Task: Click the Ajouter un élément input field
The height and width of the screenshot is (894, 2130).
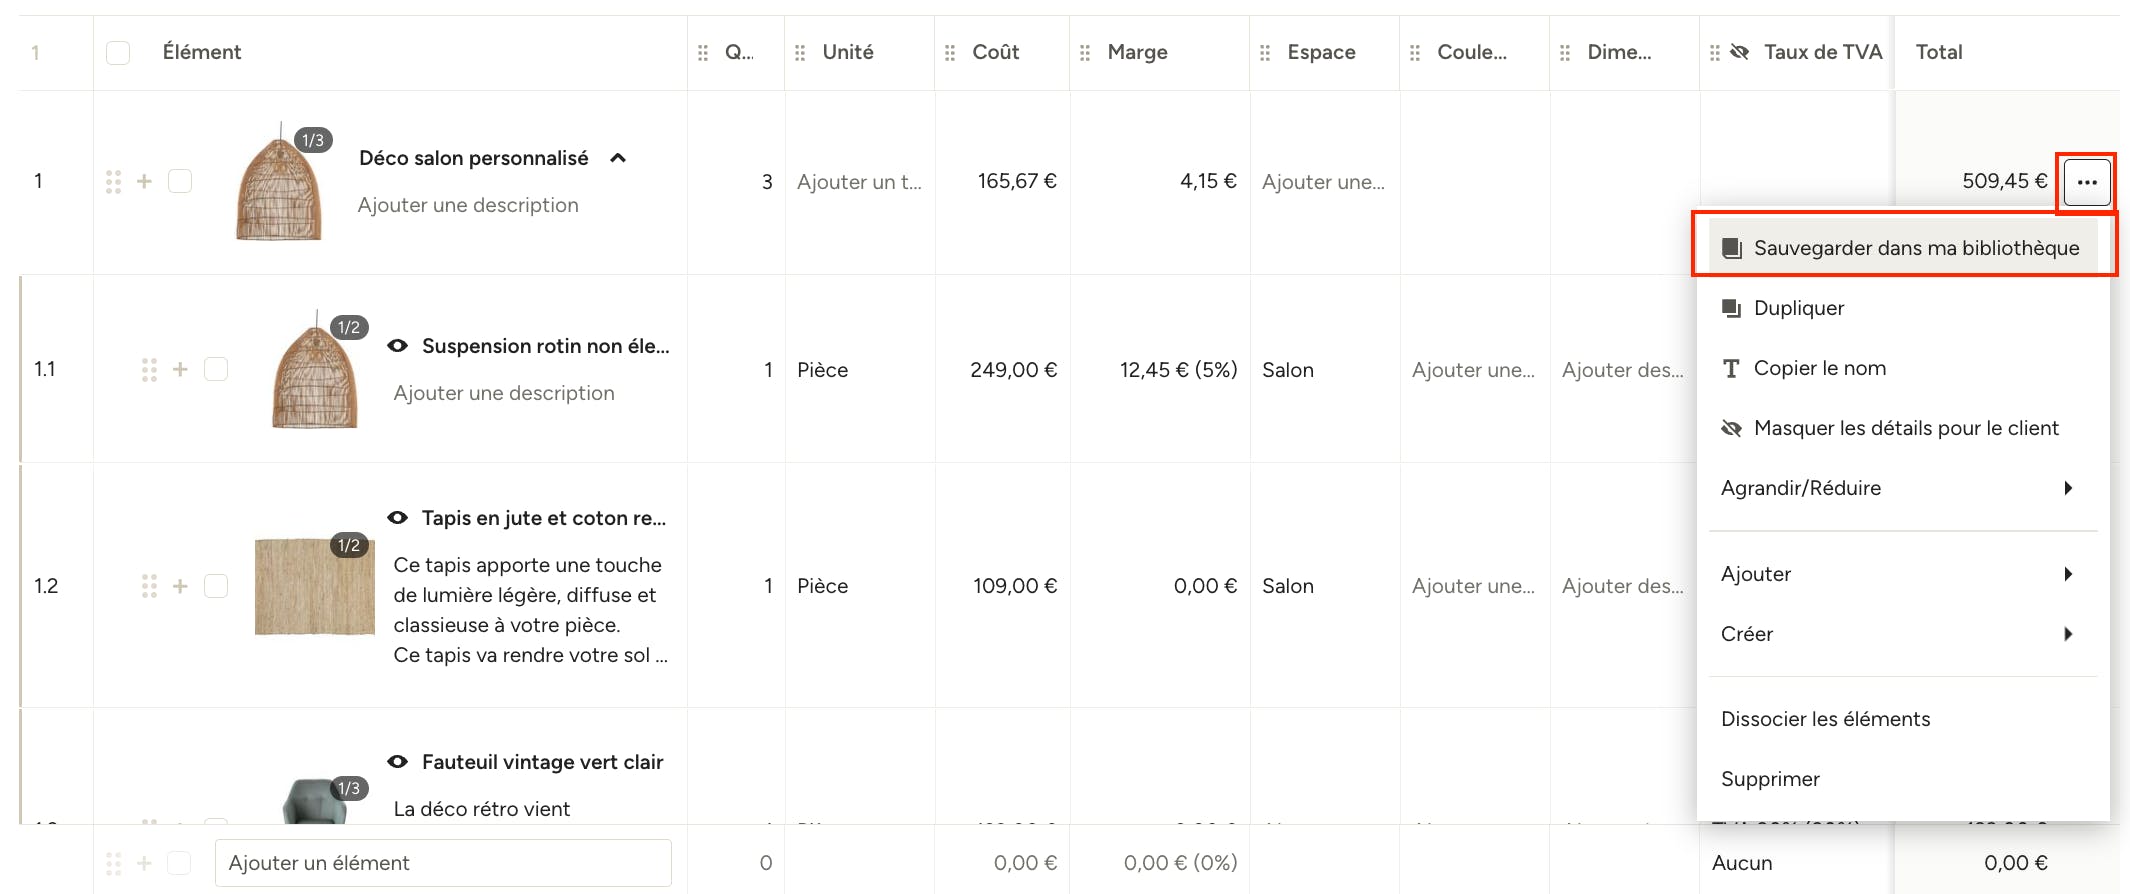Action: 443,863
